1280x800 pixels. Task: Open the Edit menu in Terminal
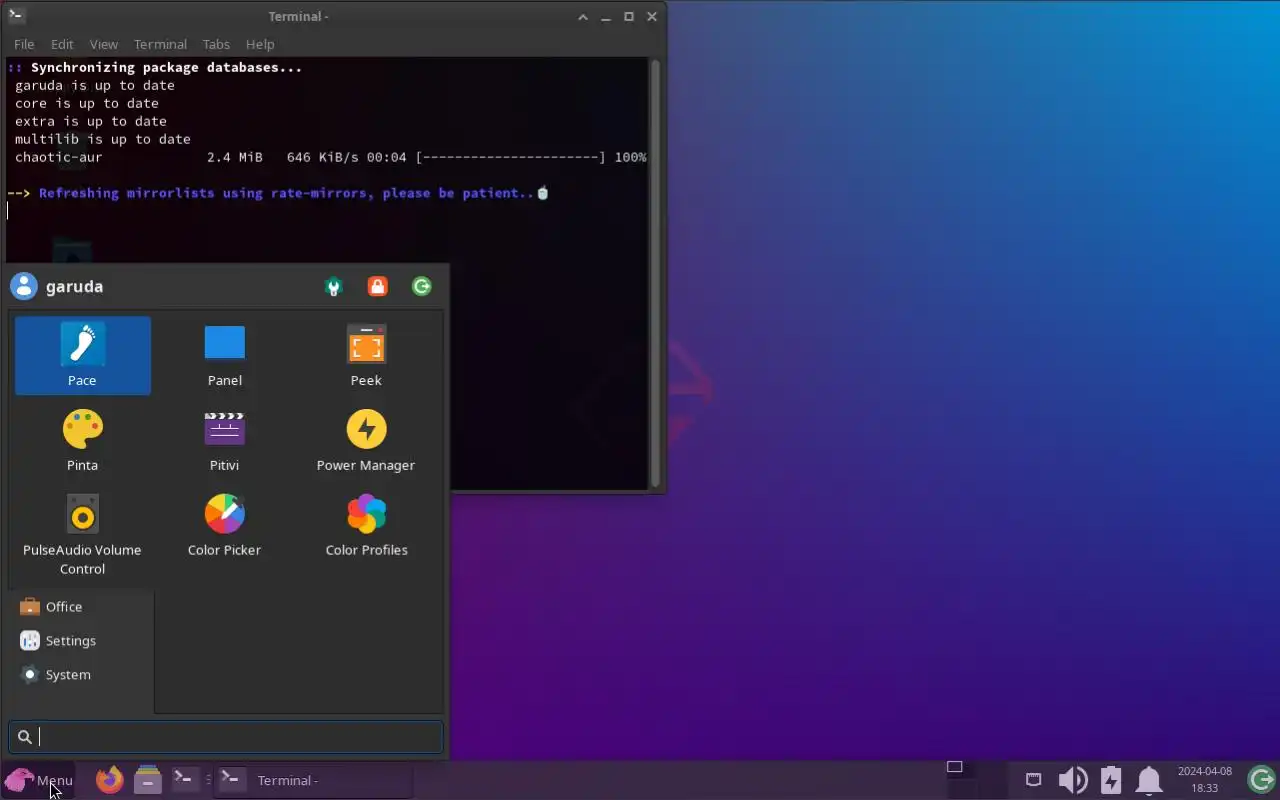[62, 44]
